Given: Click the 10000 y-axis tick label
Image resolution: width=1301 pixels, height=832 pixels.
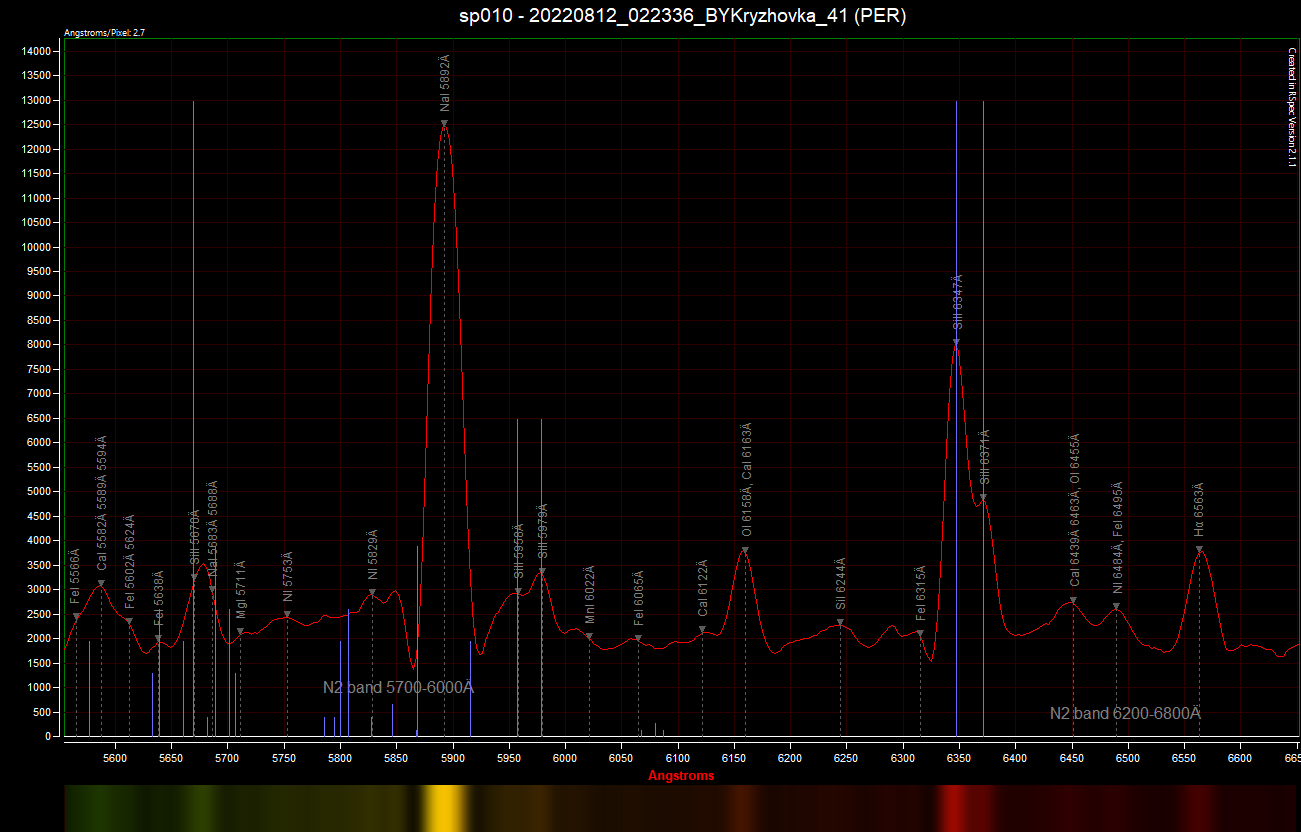Looking at the screenshot, I should pos(37,247).
